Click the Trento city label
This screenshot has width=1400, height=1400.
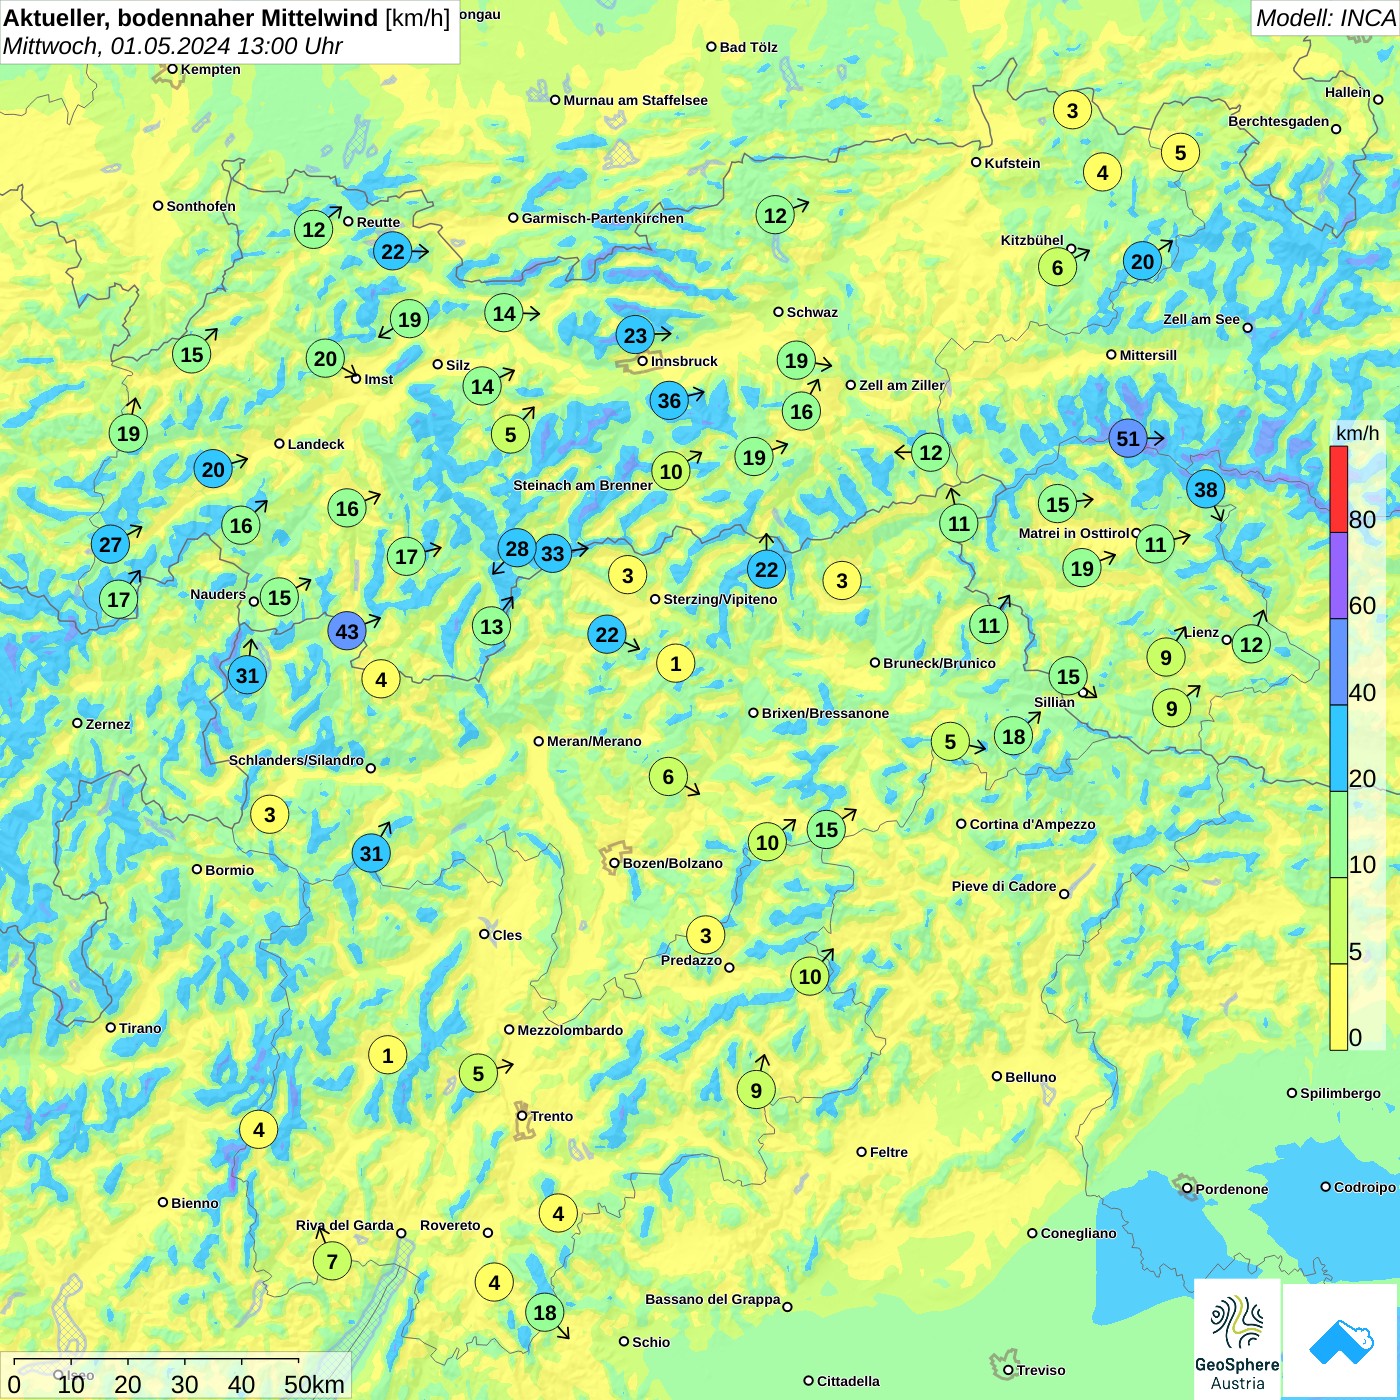(551, 1116)
